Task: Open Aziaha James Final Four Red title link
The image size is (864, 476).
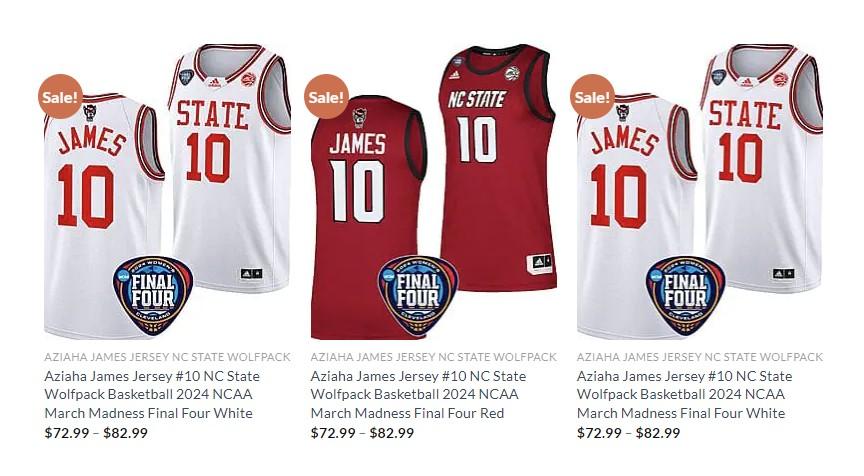Action: pyautogui.click(x=418, y=394)
